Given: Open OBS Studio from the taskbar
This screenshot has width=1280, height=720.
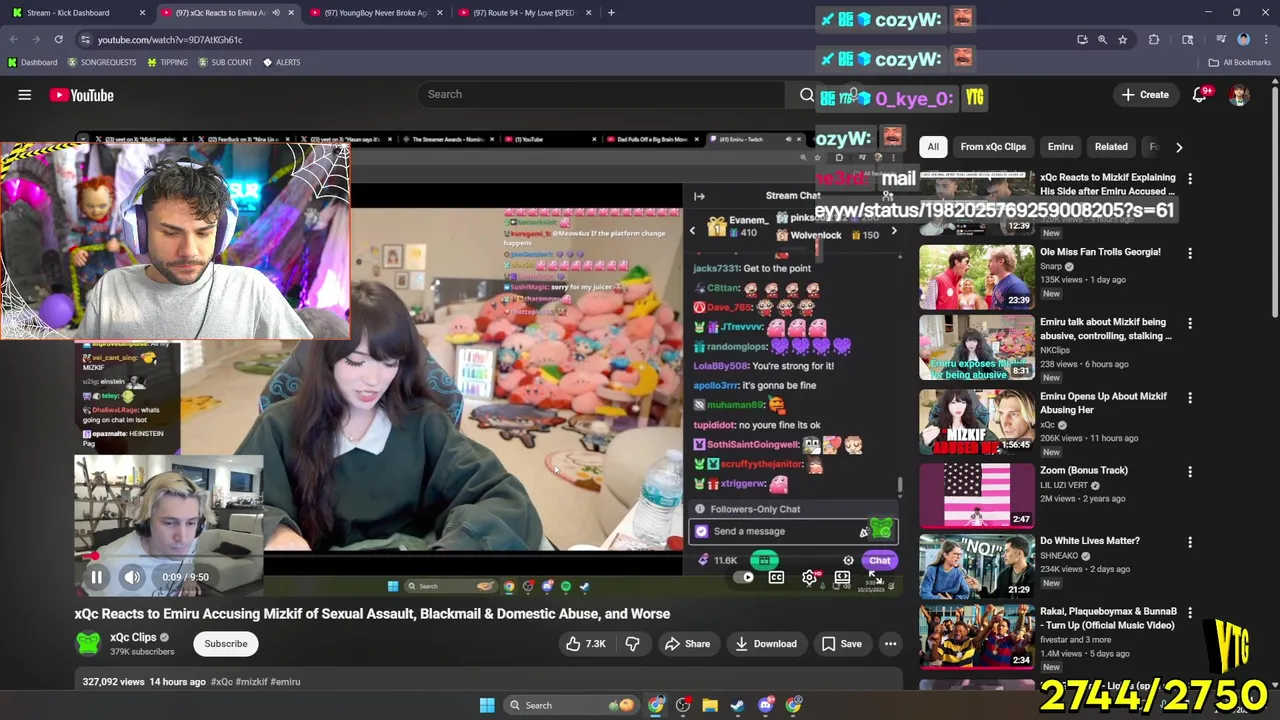Looking at the screenshot, I should 683,706.
